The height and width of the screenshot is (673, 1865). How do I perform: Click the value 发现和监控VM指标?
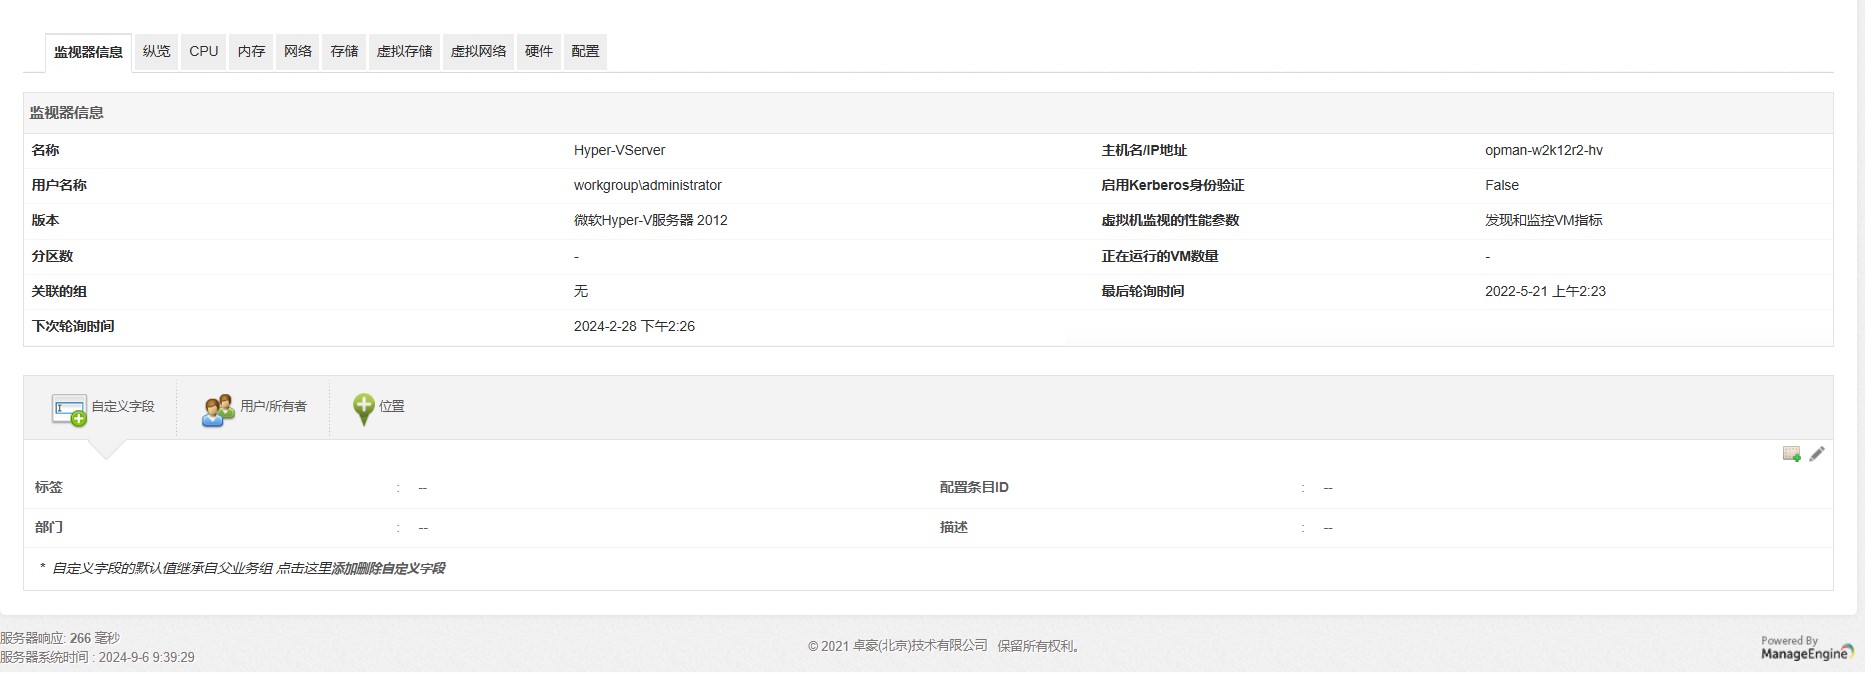[x=1543, y=220]
